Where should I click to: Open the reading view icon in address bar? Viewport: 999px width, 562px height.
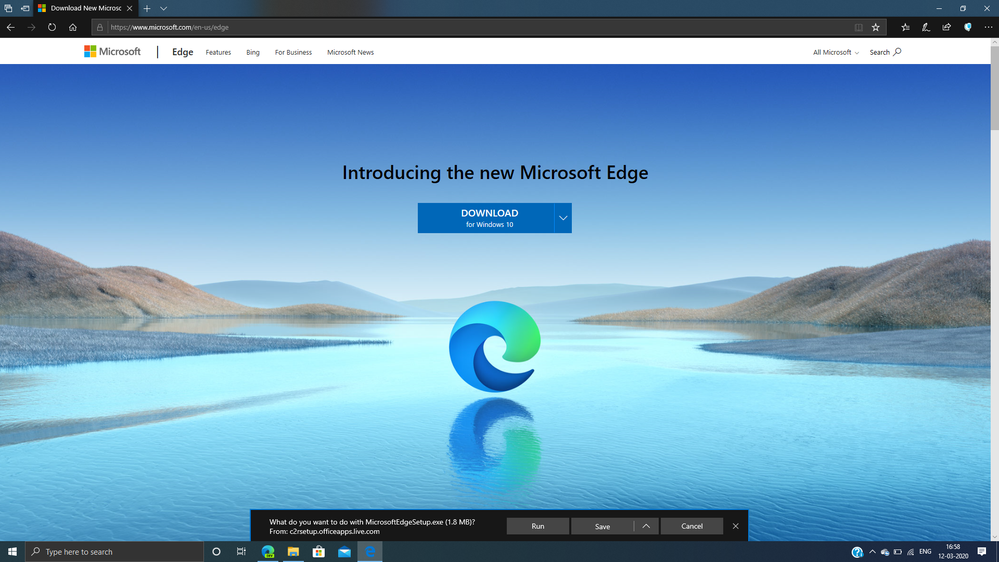tap(858, 27)
